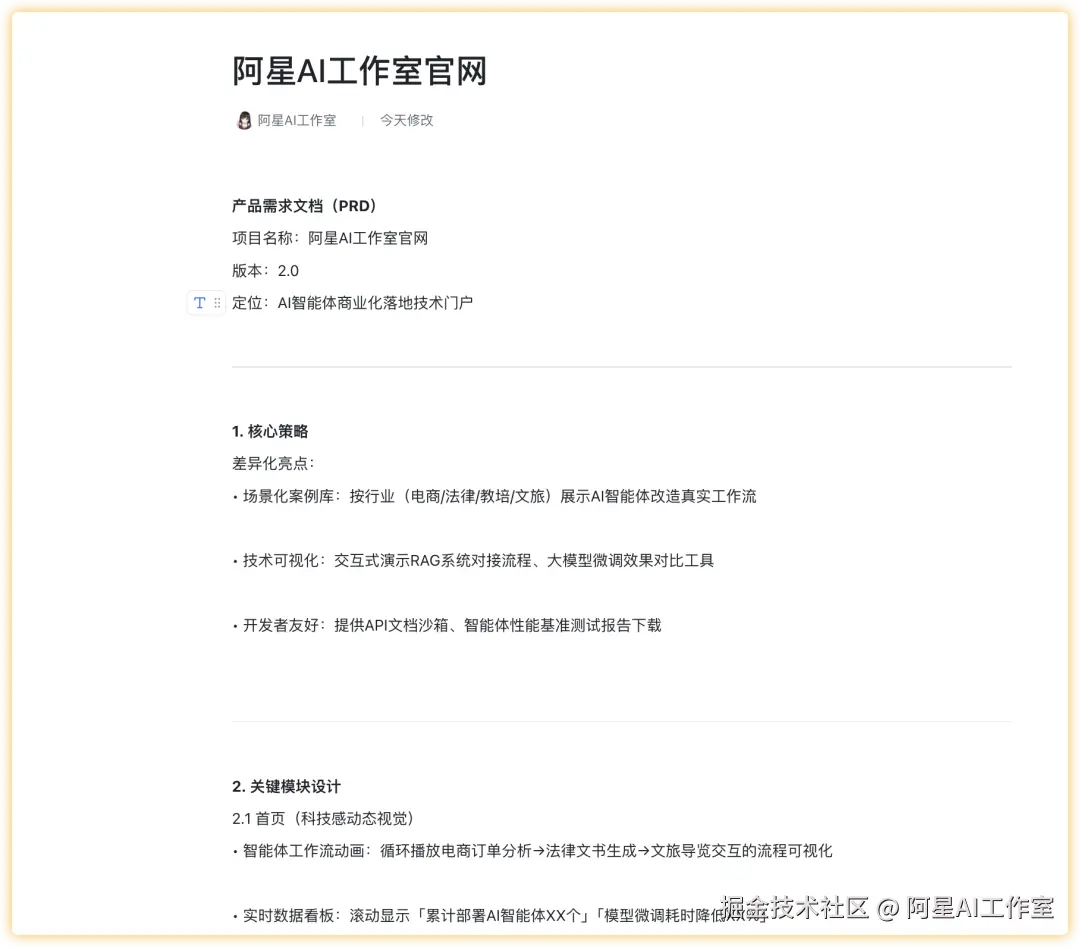The height and width of the screenshot is (947, 1080).
Task: Click the bullet before 场景化案例库
Action: point(234,496)
